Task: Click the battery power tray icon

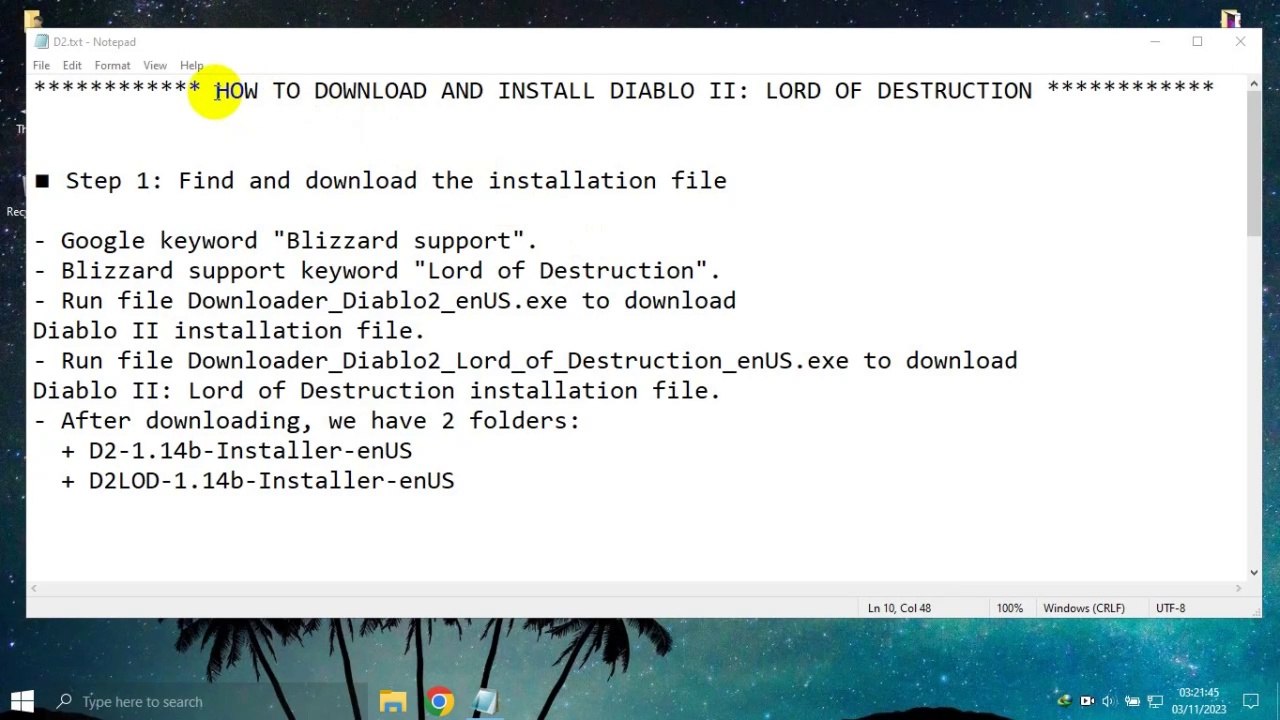Action: [1132, 701]
